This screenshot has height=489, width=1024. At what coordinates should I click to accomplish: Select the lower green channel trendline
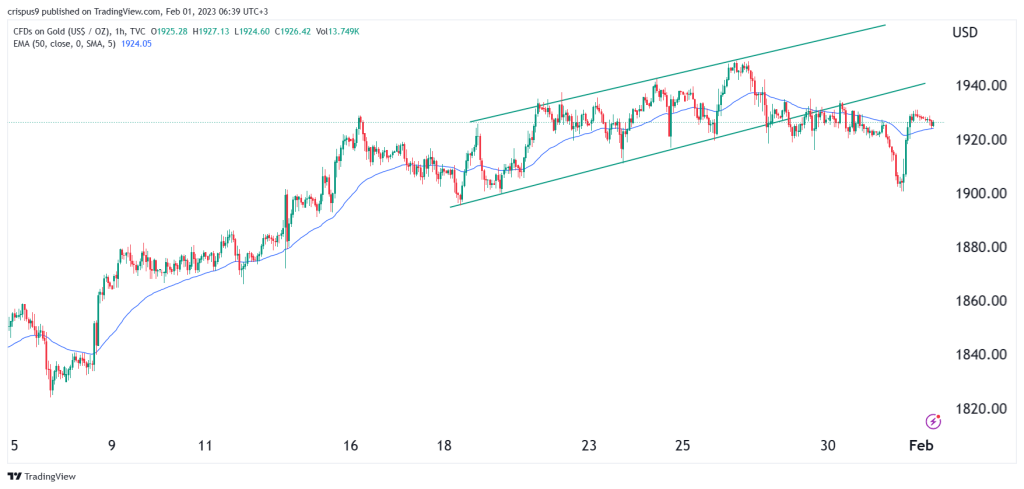click(688, 146)
